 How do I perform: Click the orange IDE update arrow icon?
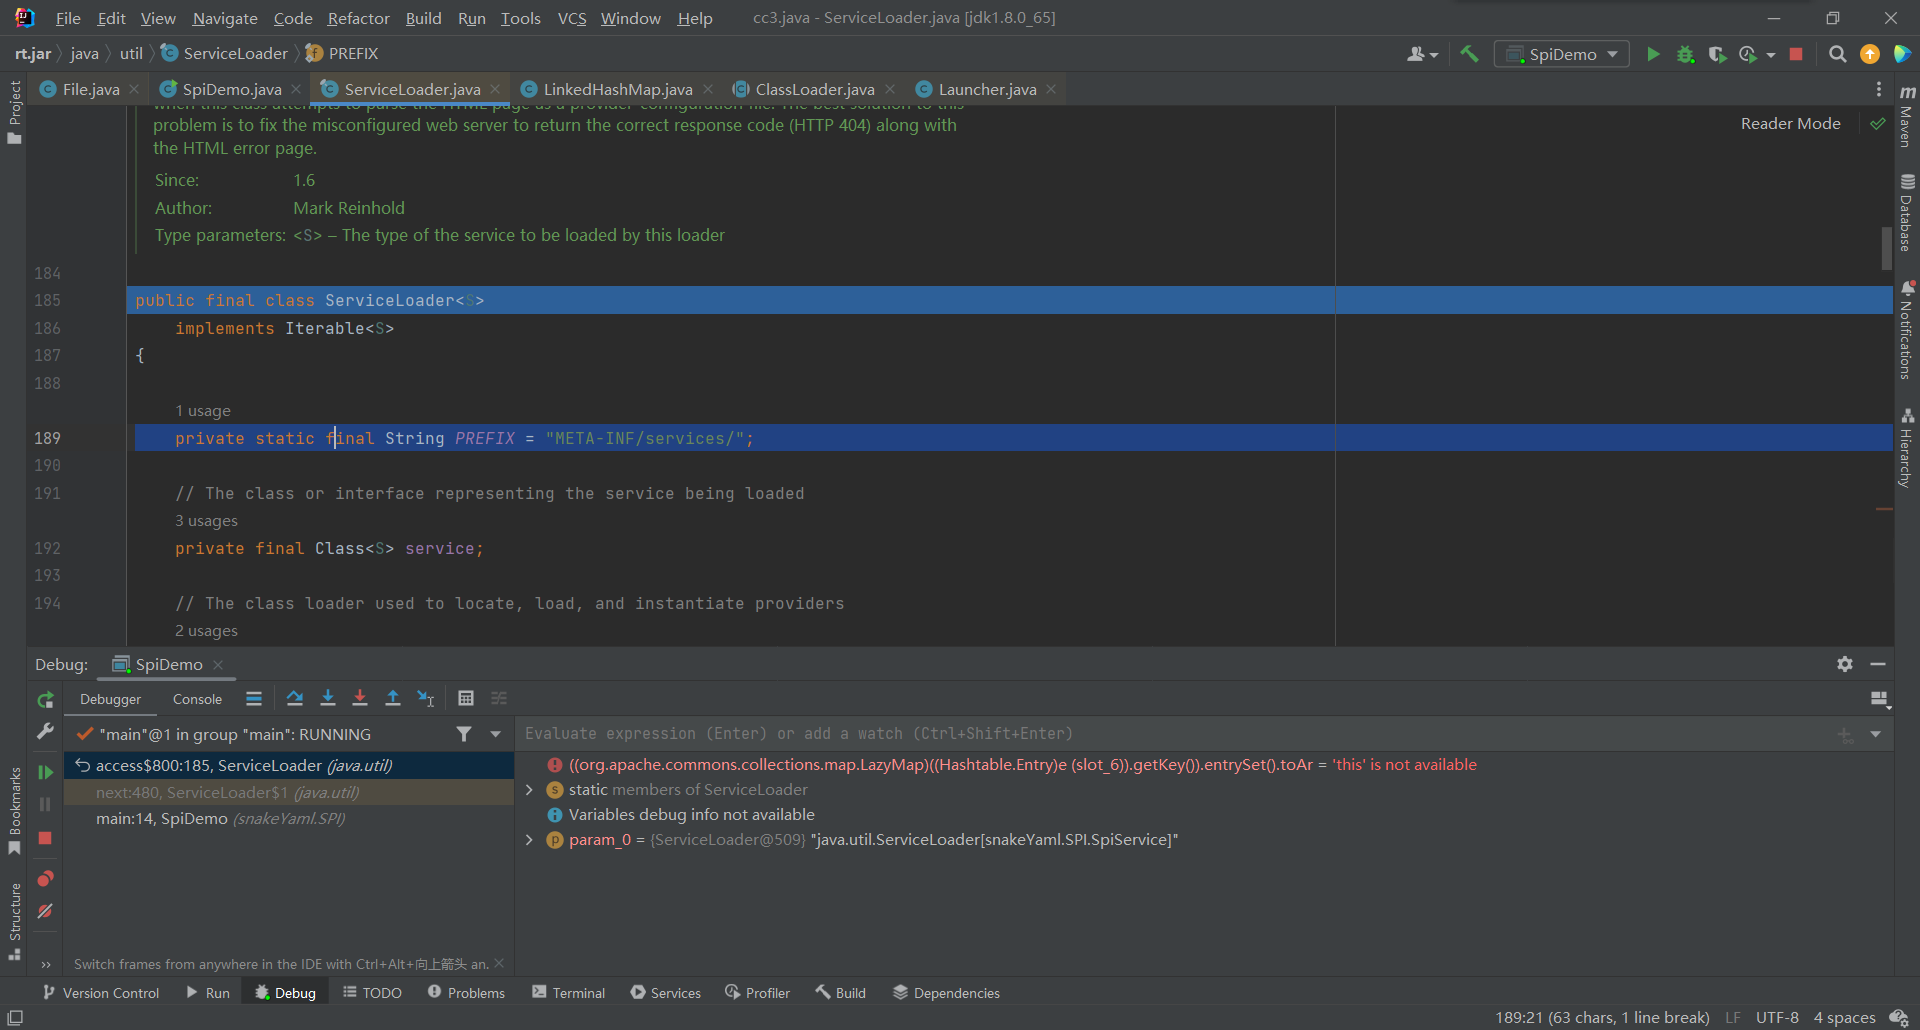point(1869,54)
